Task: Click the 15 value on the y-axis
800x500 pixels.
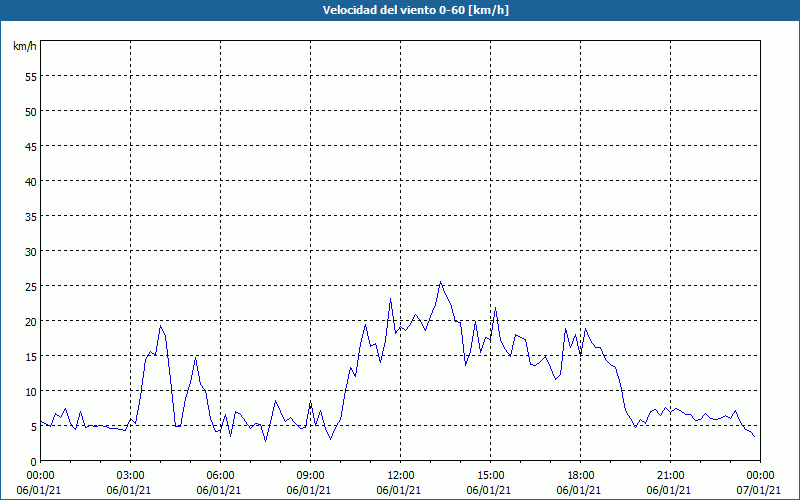Action: point(31,357)
